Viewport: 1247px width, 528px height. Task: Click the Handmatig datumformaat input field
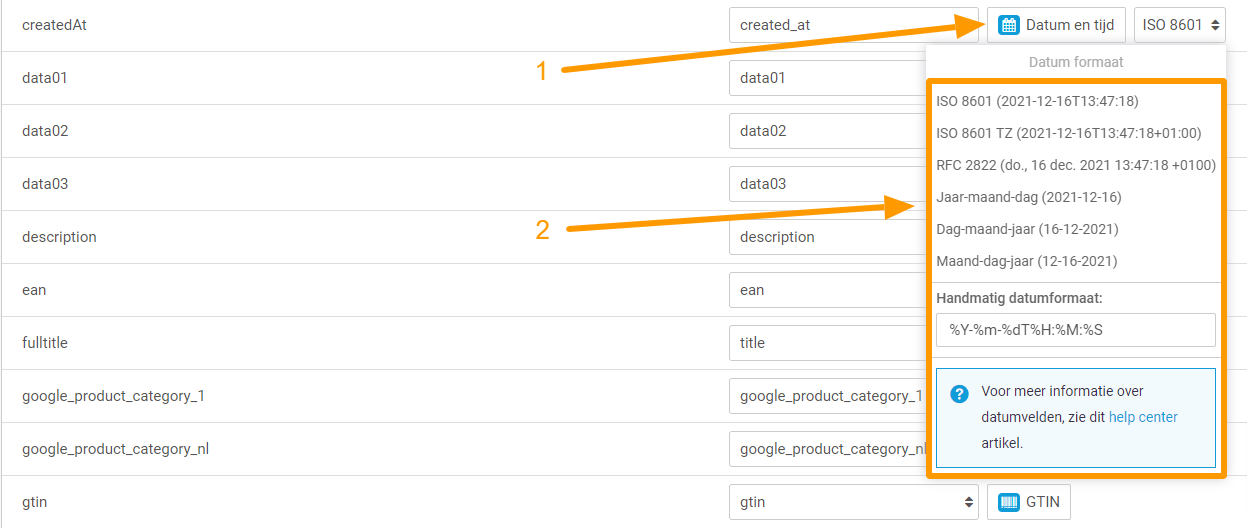click(1076, 330)
